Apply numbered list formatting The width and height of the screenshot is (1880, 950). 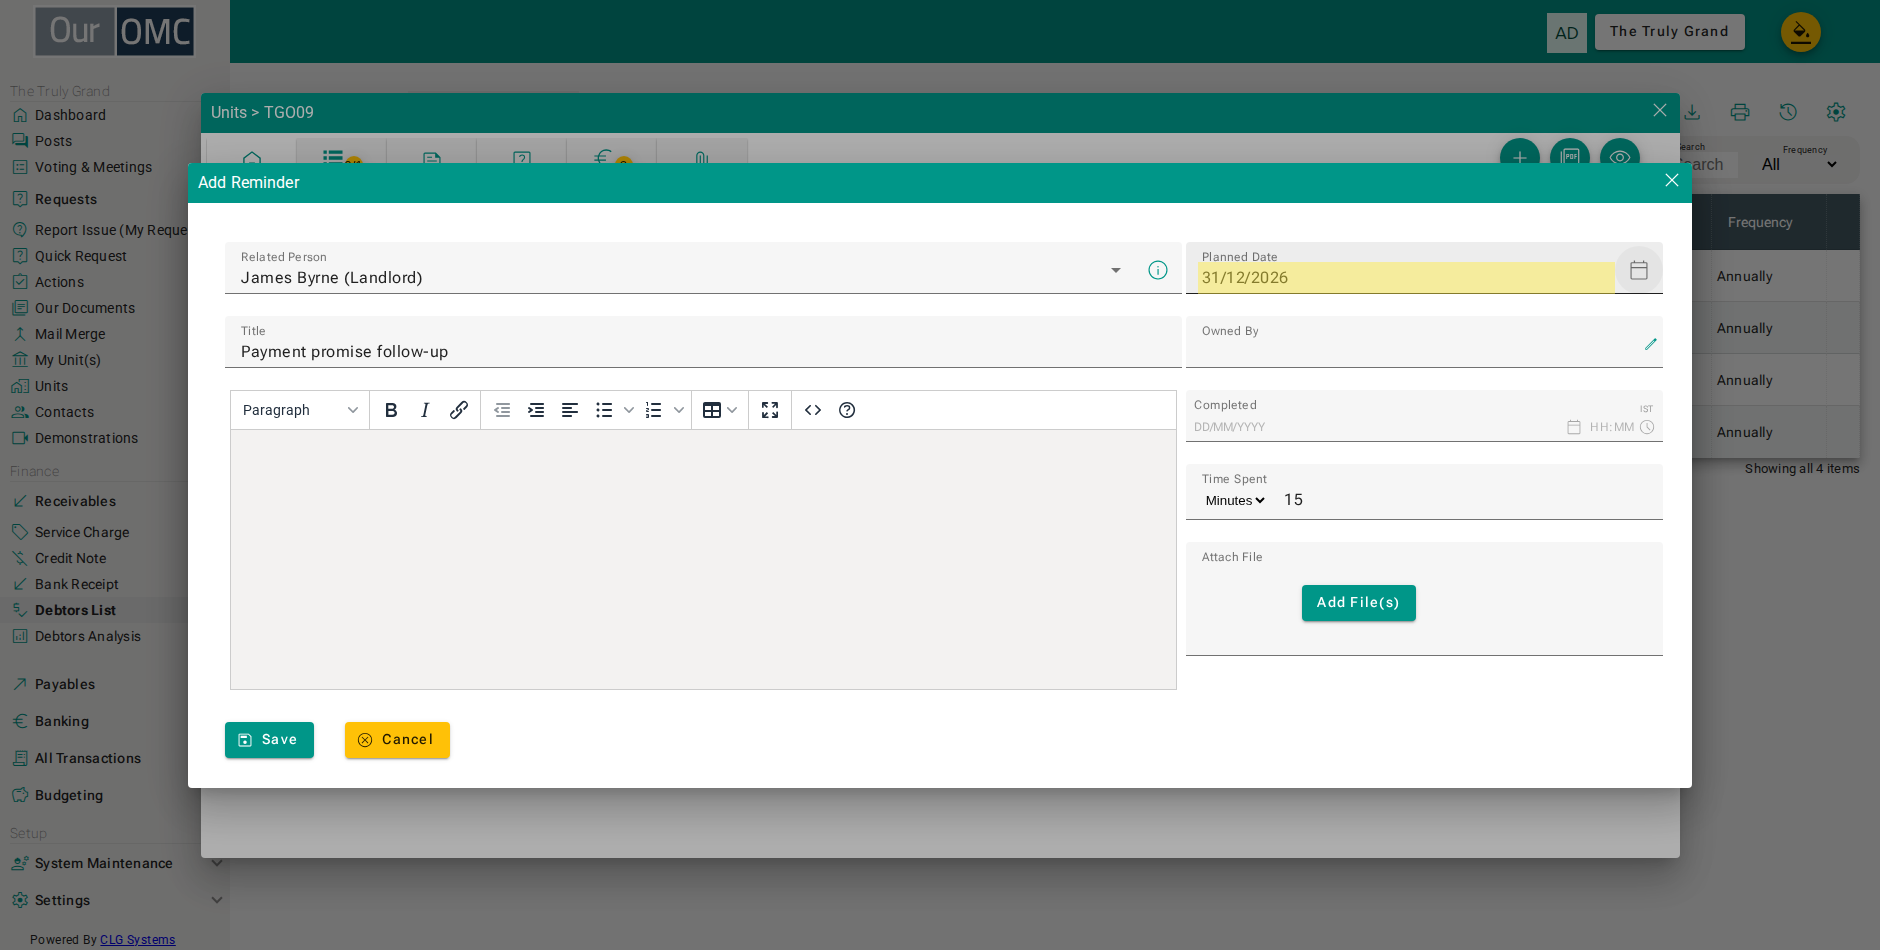click(x=654, y=410)
